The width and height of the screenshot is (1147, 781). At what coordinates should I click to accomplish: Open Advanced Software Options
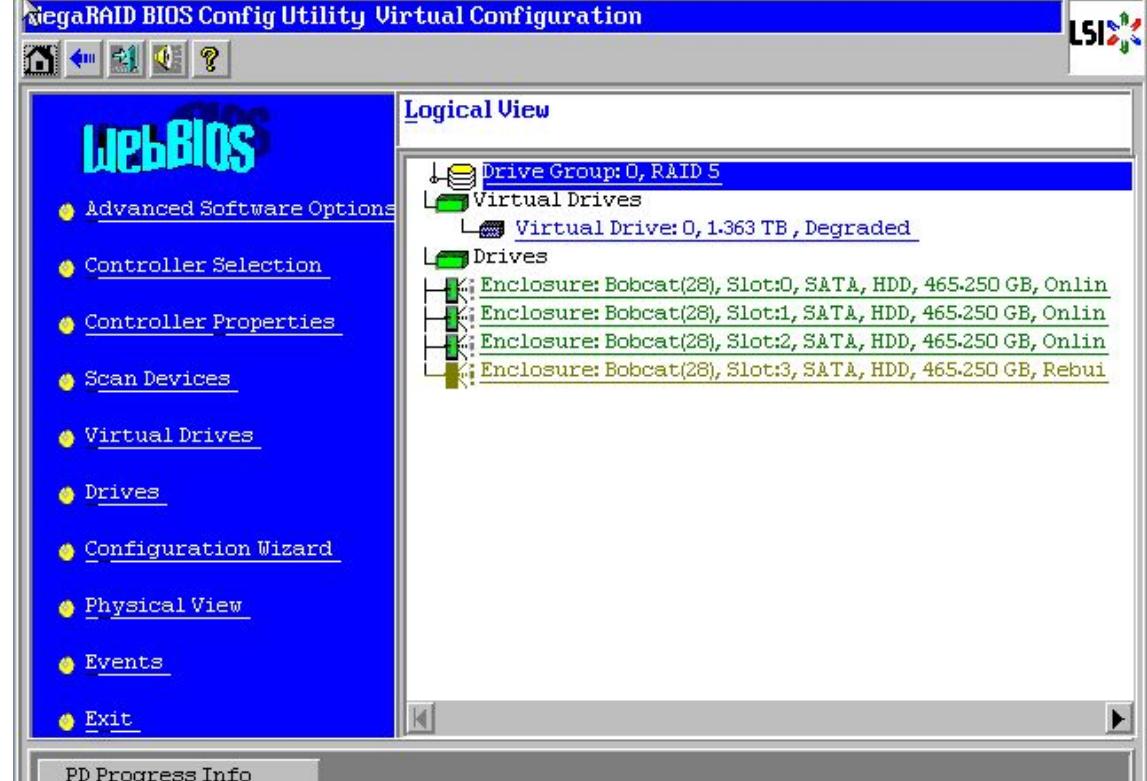coord(240,209)
